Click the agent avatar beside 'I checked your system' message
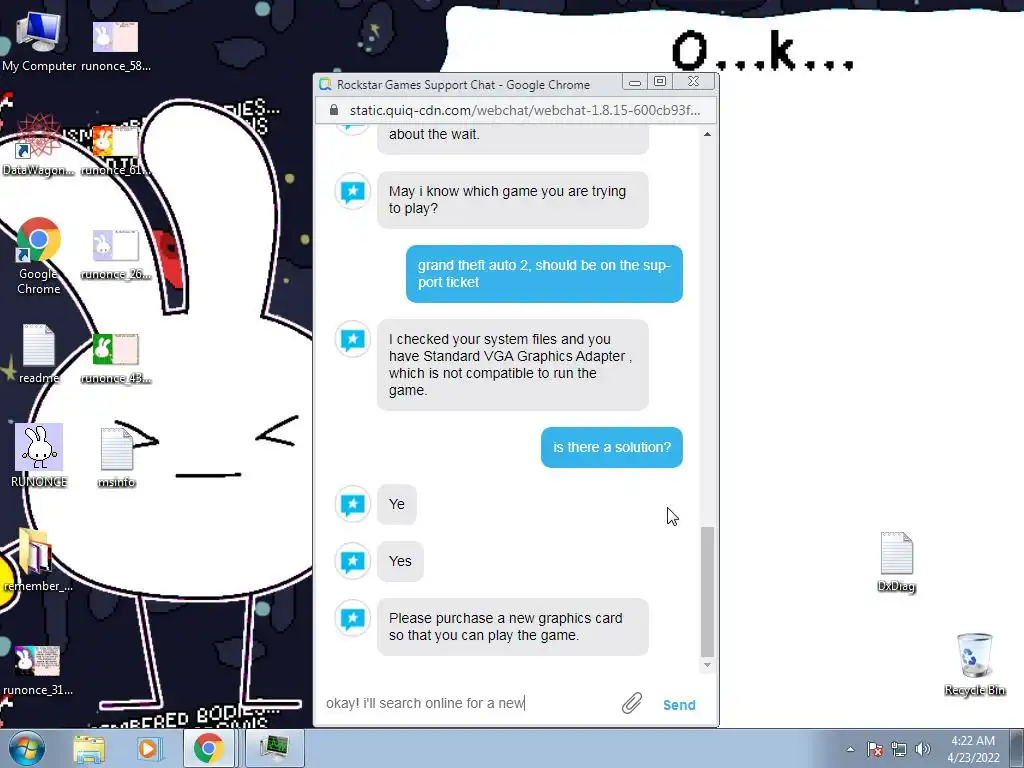 point(353,339)
